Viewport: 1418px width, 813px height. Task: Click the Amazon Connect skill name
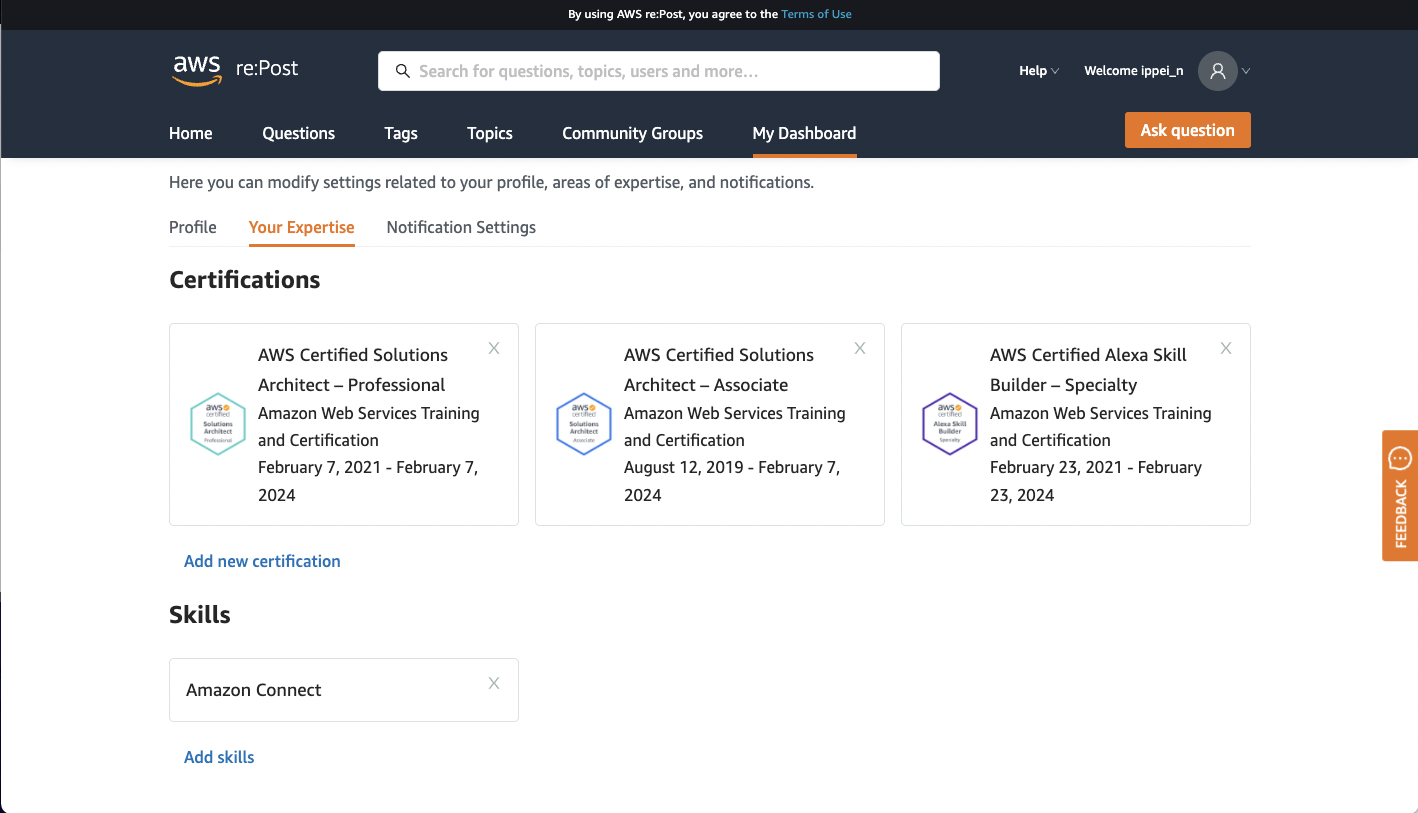(x=254, y=690)
